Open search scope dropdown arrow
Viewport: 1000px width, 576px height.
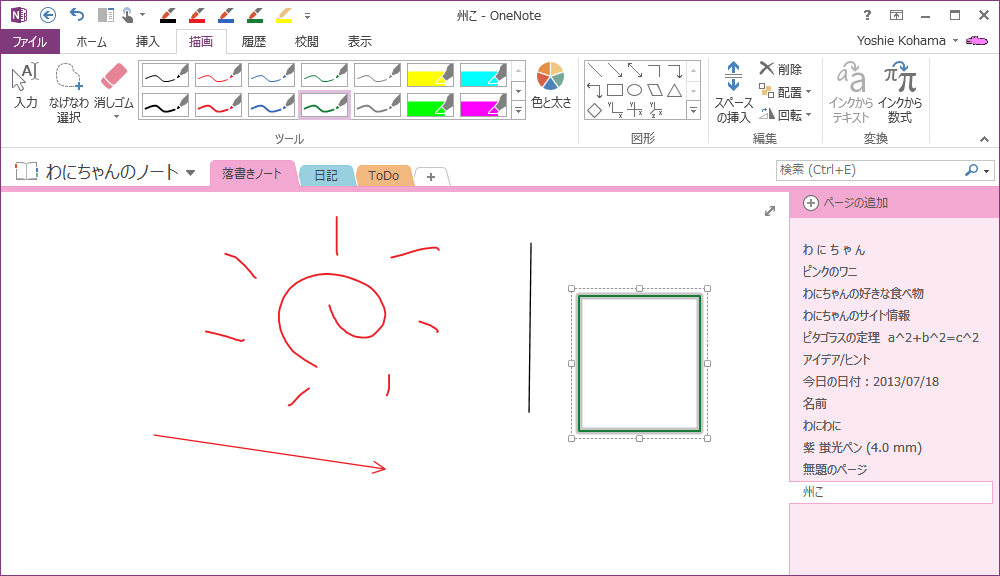(x=987, y=170)
